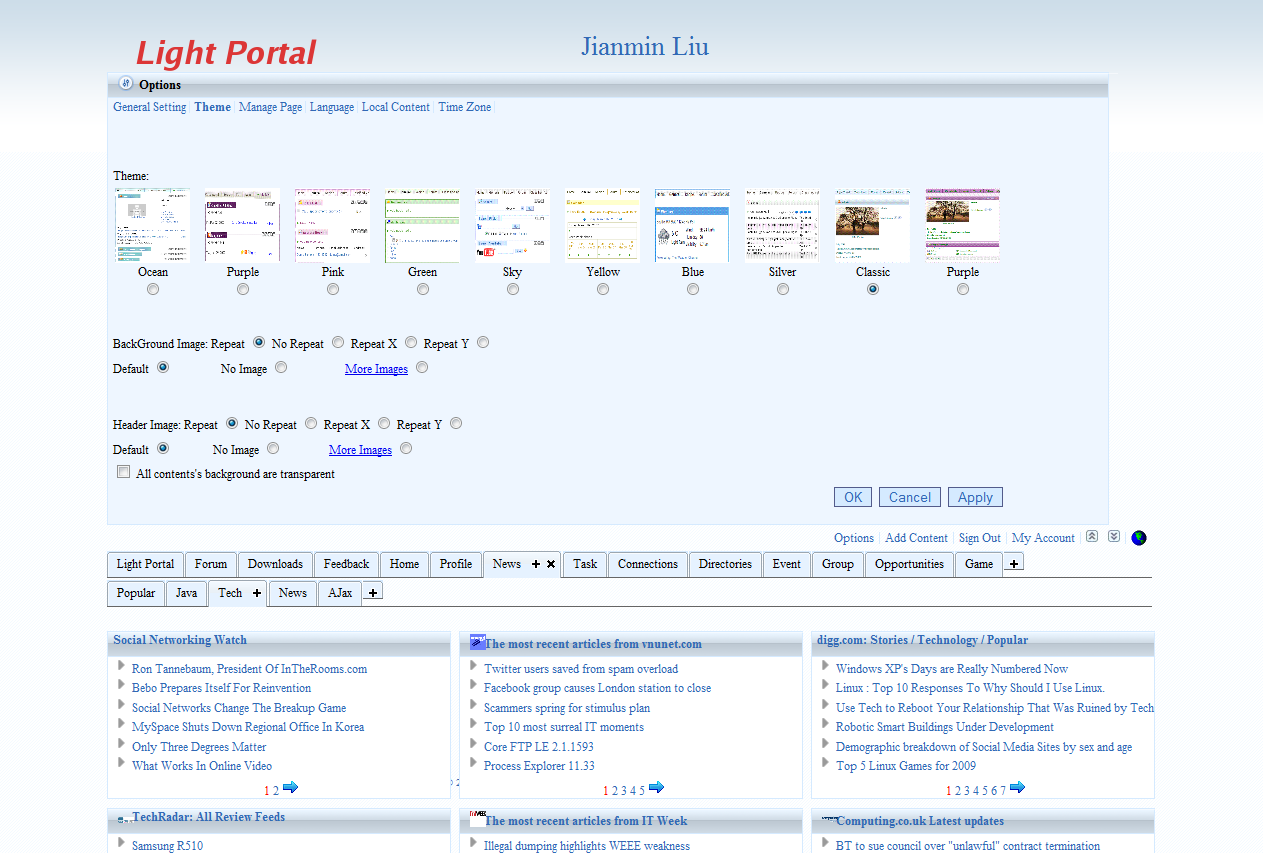Switch to the Forum tab

(211, 564)
